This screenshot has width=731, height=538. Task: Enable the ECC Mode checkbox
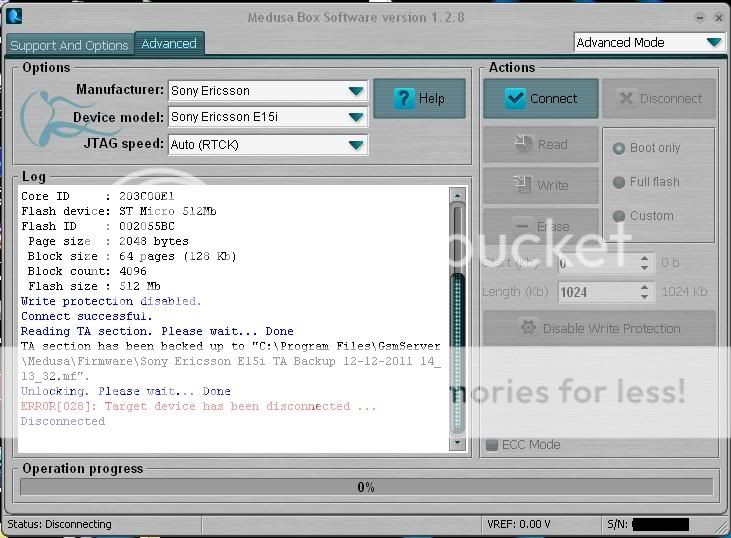click(492, 445)
